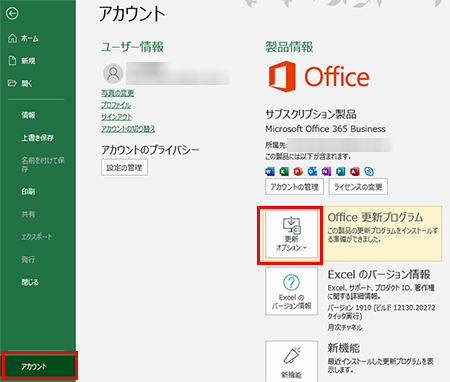
Task: Click the OneNote app icon
Action: (326, 171)
